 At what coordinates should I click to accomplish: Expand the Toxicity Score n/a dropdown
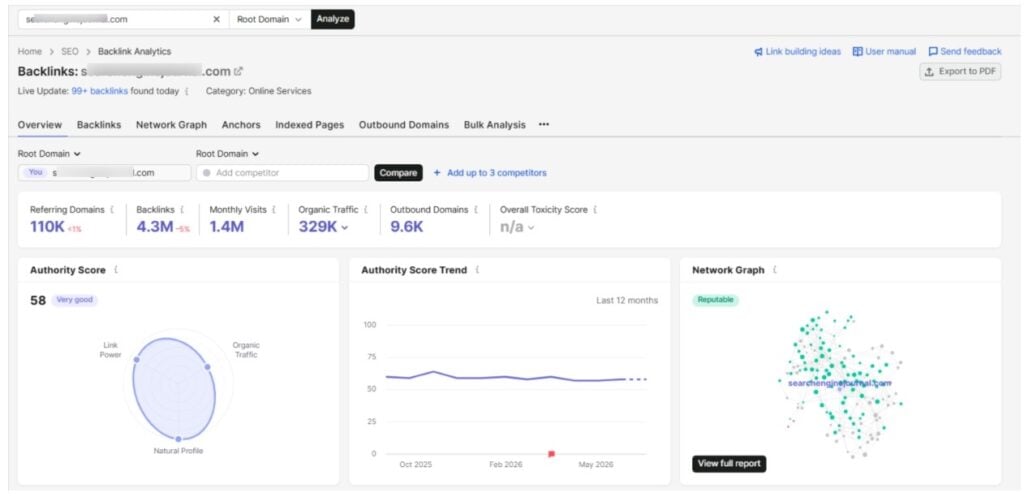tap(531, 227)
